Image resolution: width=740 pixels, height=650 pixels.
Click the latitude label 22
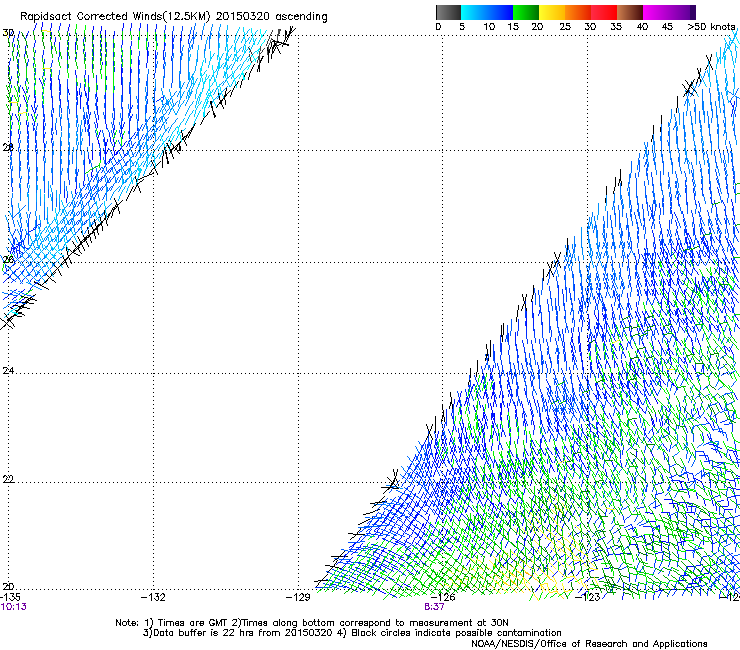pyautogui.click(x=8, y=479)
